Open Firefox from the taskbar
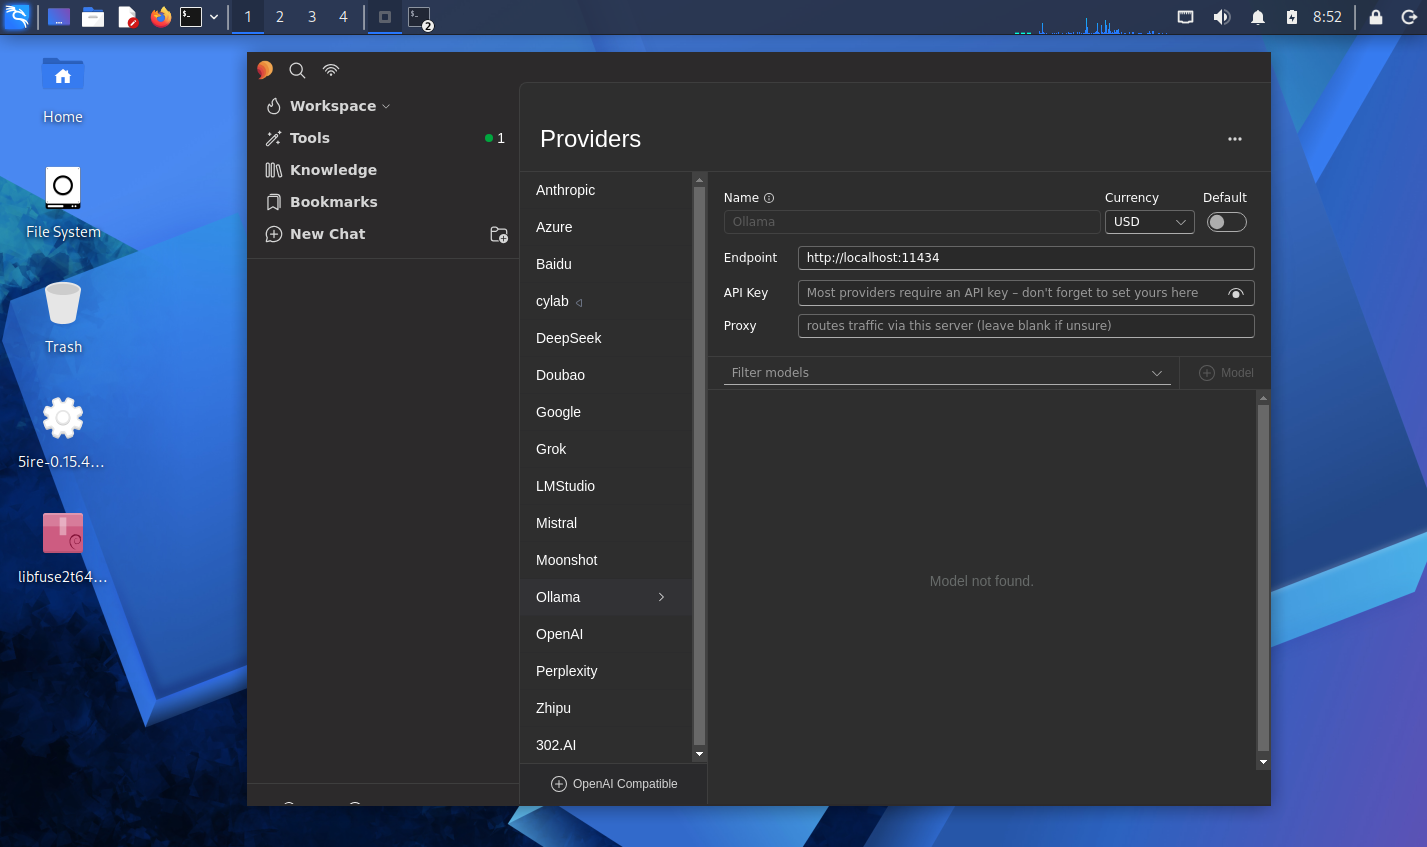 160,17
